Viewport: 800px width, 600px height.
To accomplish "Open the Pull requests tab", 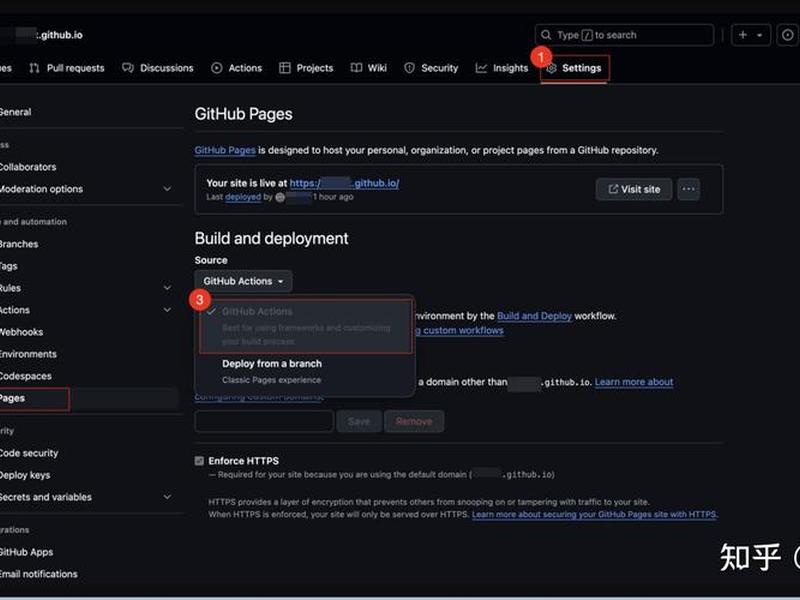I will click(x=67, y=68).
